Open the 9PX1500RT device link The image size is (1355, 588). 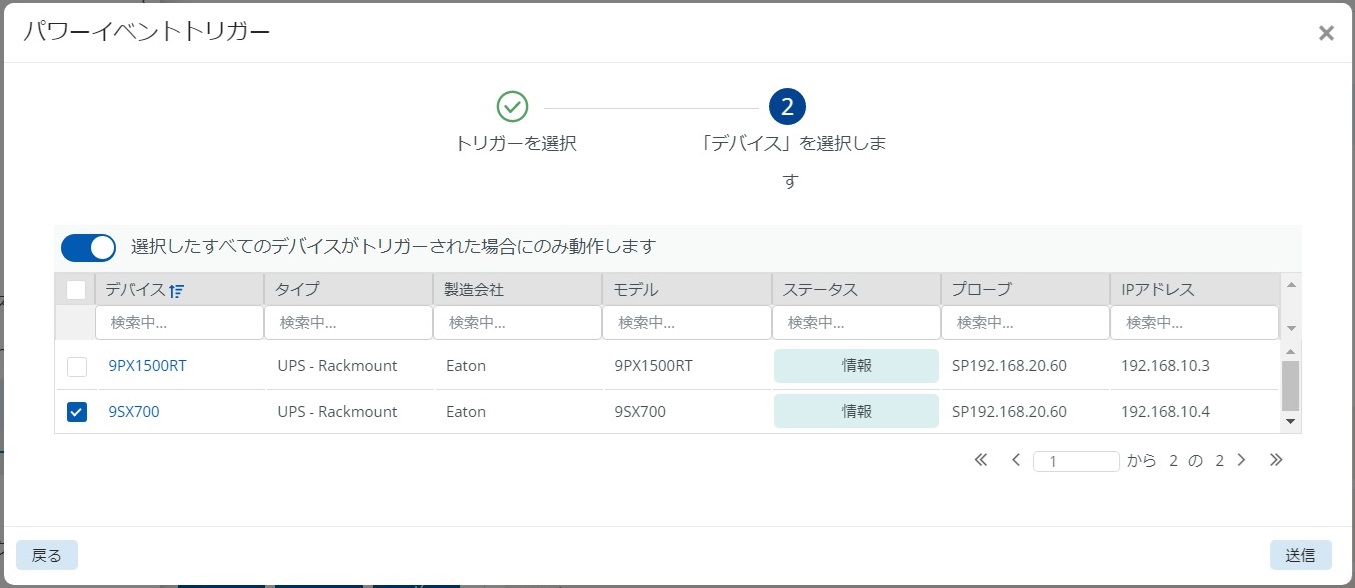tap(147, 366)
